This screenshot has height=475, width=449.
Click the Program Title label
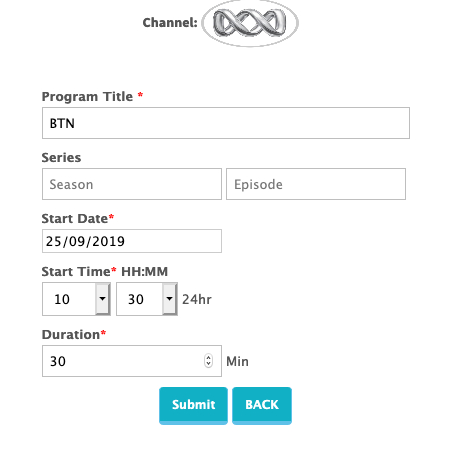(87, 97)
